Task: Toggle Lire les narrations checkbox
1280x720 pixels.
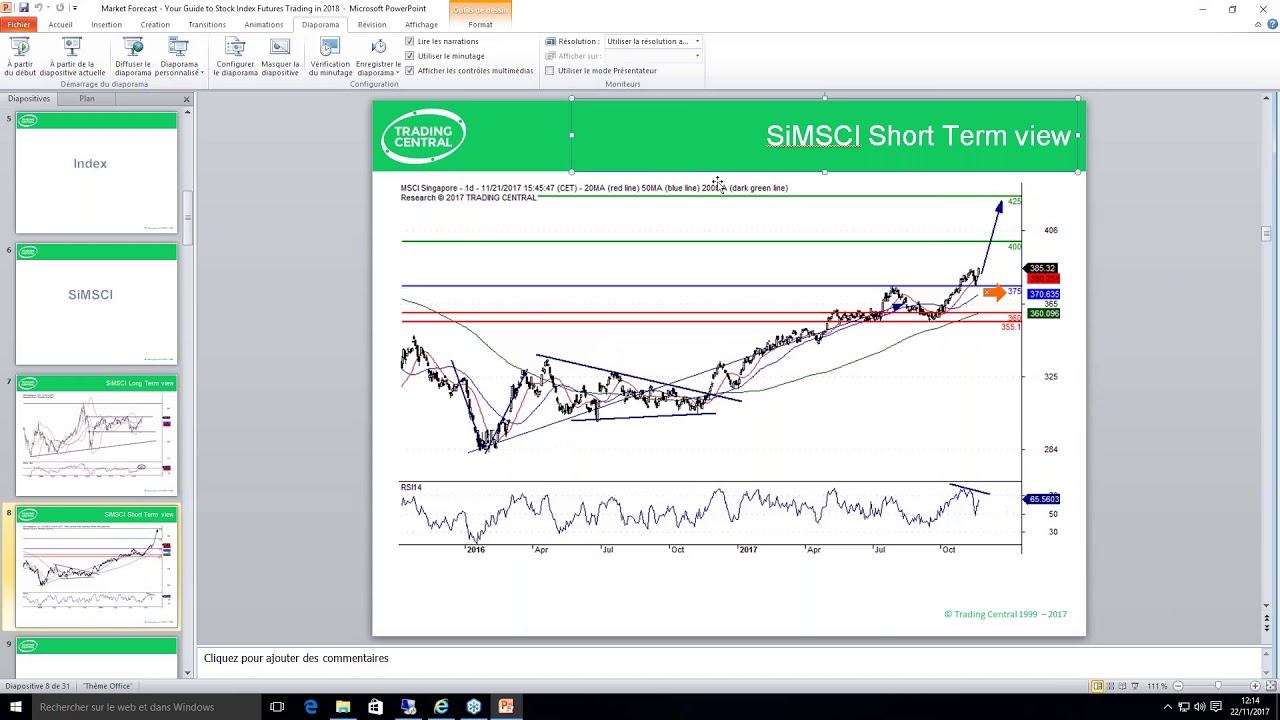Action: point(410,41)
